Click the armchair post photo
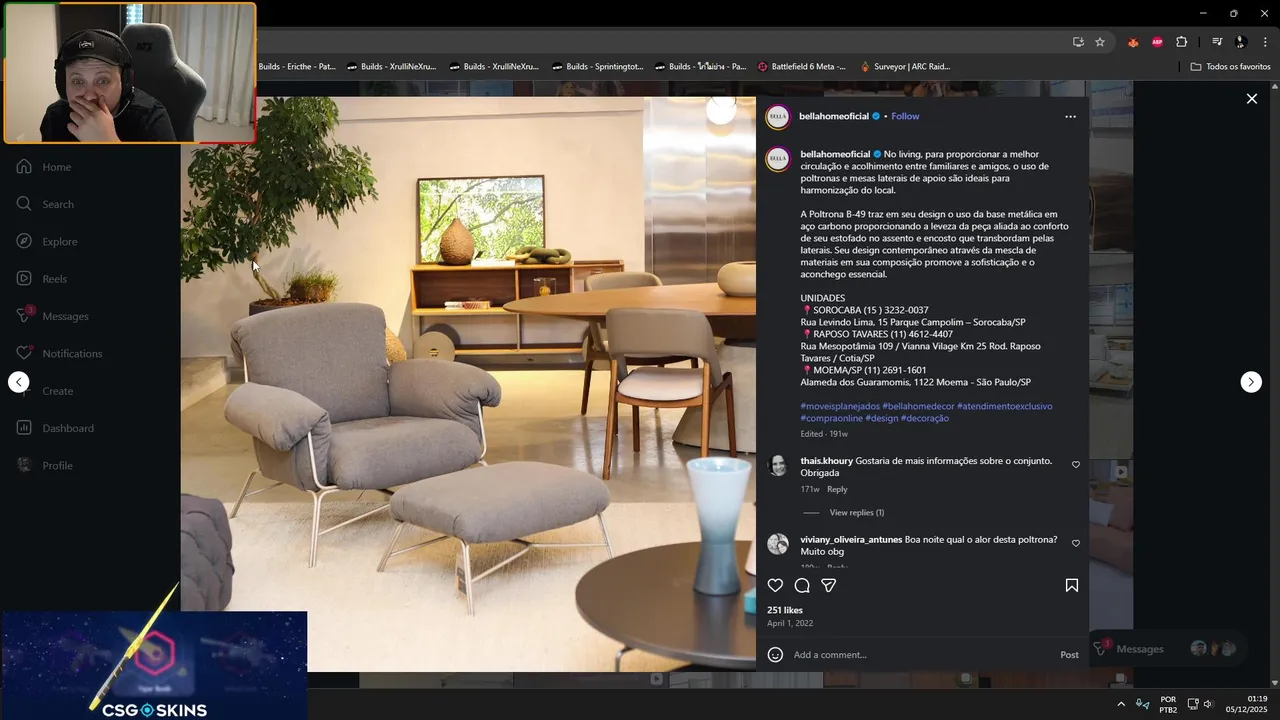Viewport: 1280px width, 720px height. (468, 384)
